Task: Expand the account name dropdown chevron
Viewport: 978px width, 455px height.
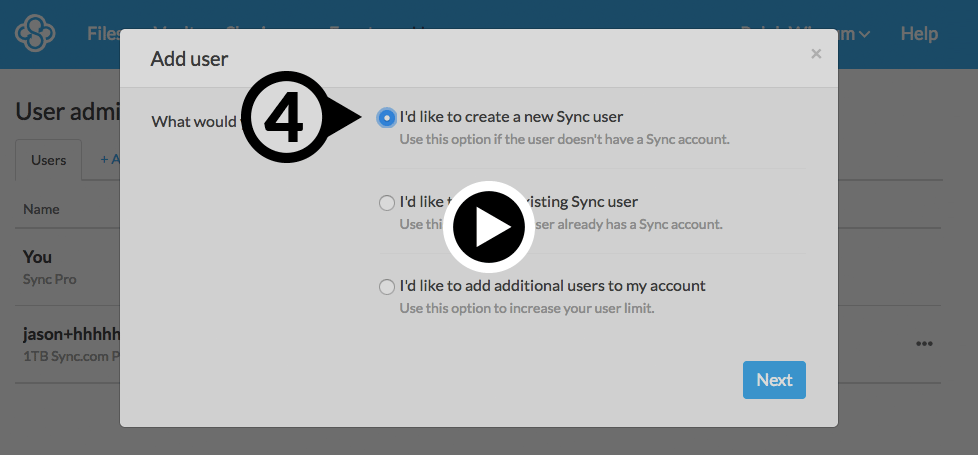Action: point(864,35)
